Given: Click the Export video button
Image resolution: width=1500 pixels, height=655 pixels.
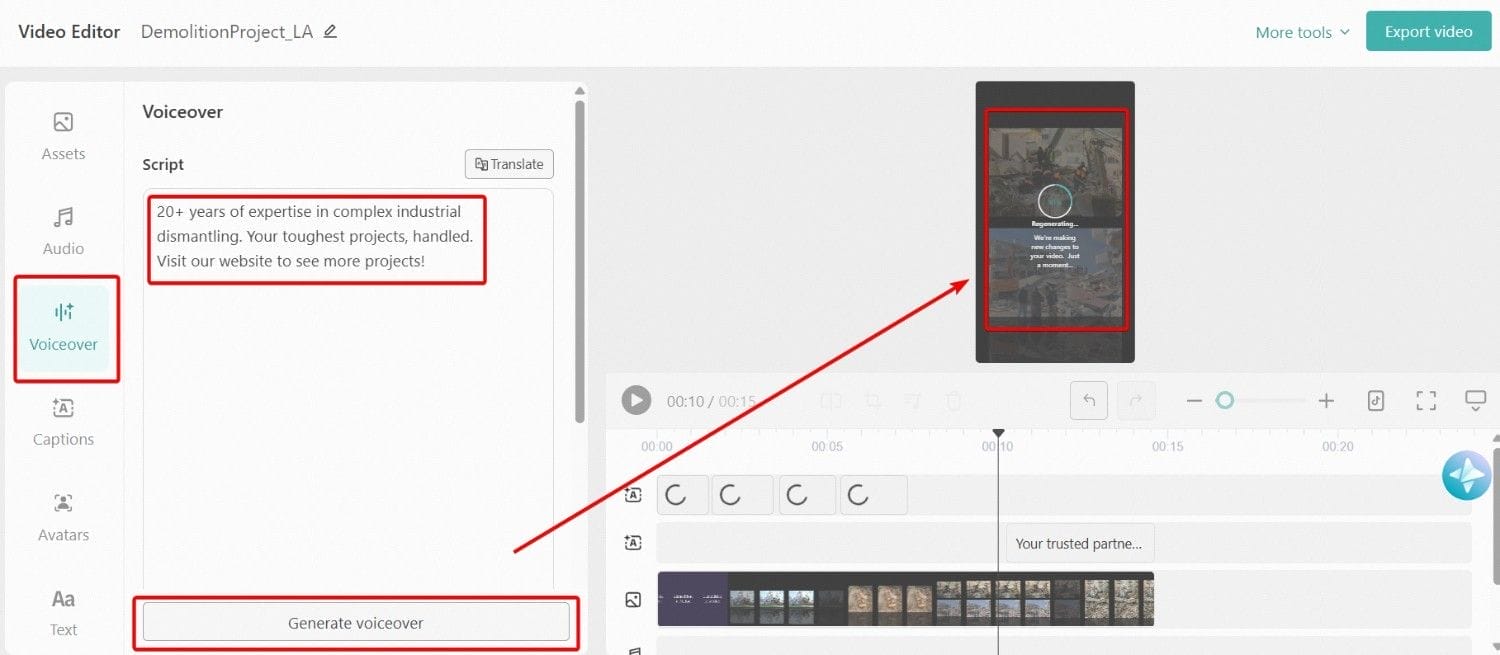Looking at the screenshot, I should coord(1428,32).
